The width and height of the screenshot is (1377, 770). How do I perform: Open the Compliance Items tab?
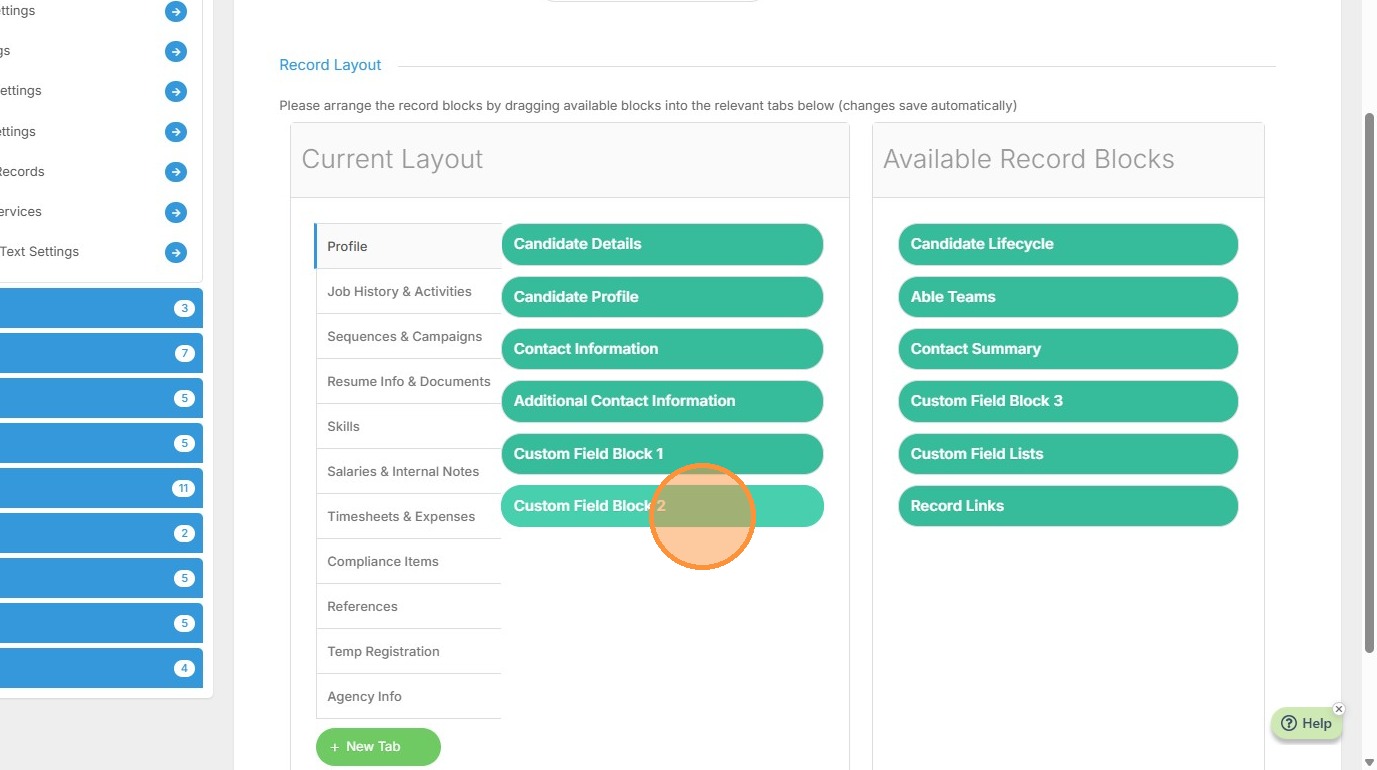point(408,561)
